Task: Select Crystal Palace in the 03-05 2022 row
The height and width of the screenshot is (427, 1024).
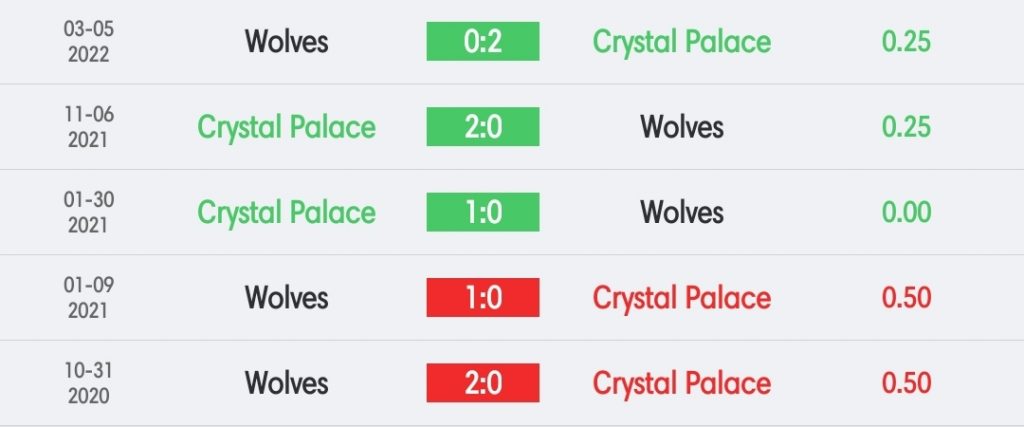Action: pos(682,42)
